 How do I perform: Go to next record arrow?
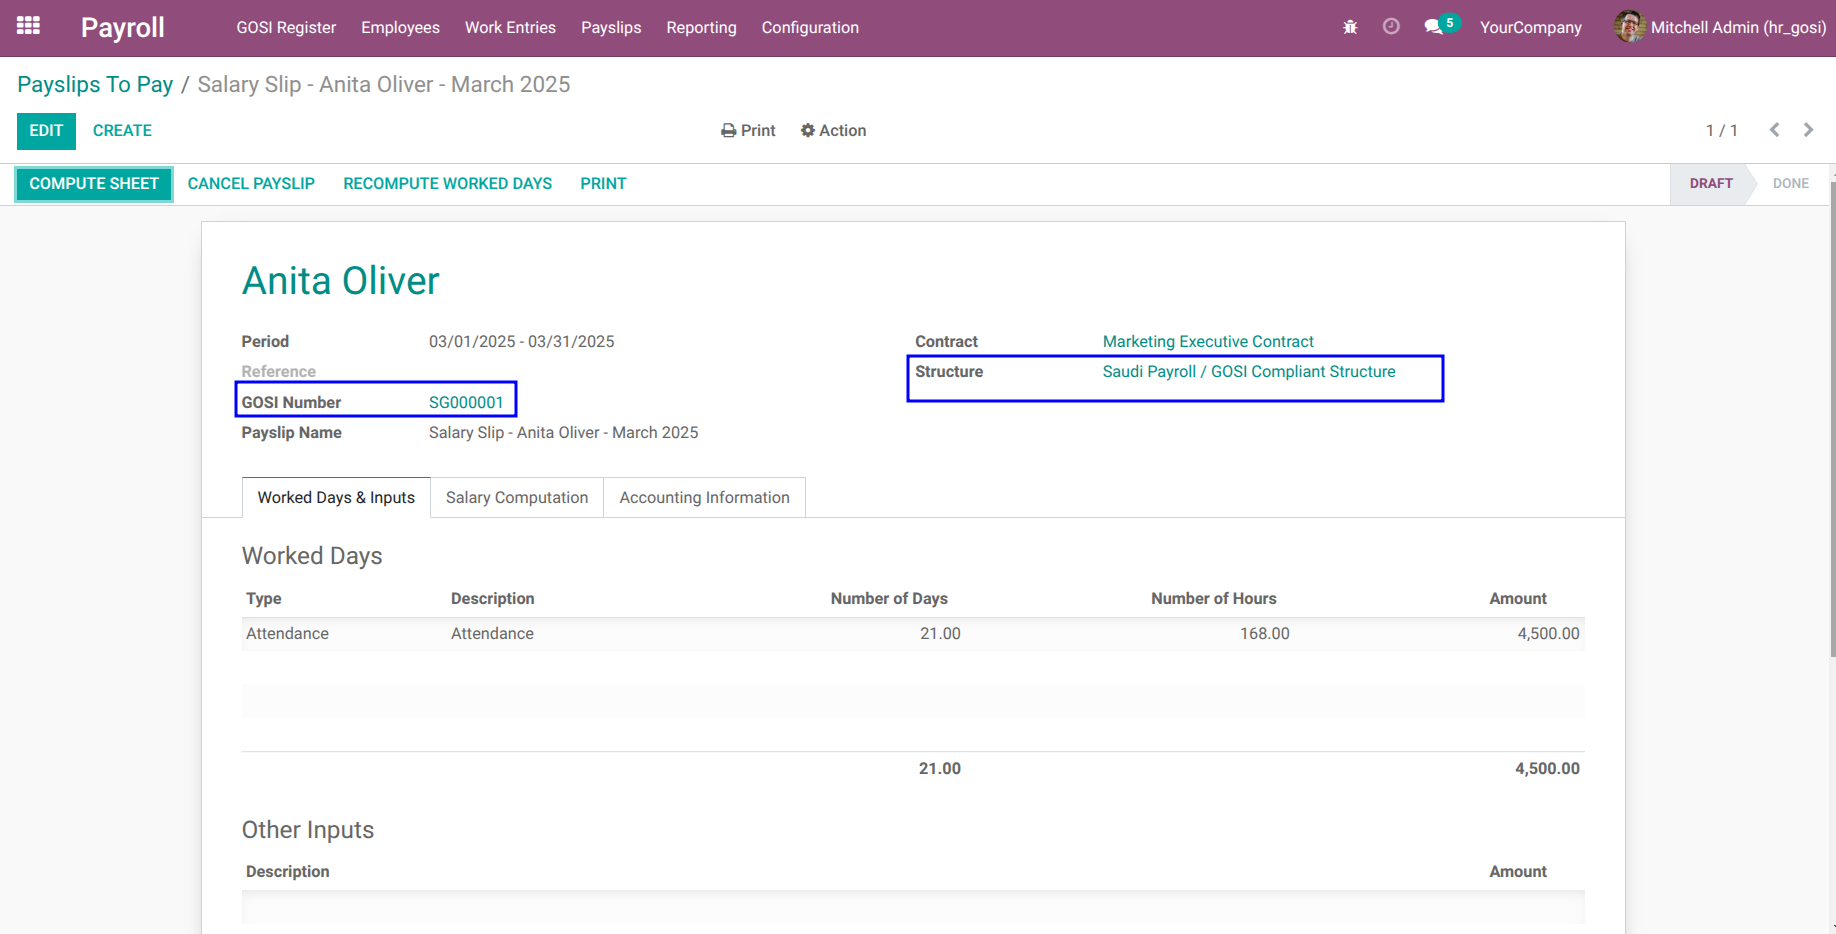tap(1808, 130)
